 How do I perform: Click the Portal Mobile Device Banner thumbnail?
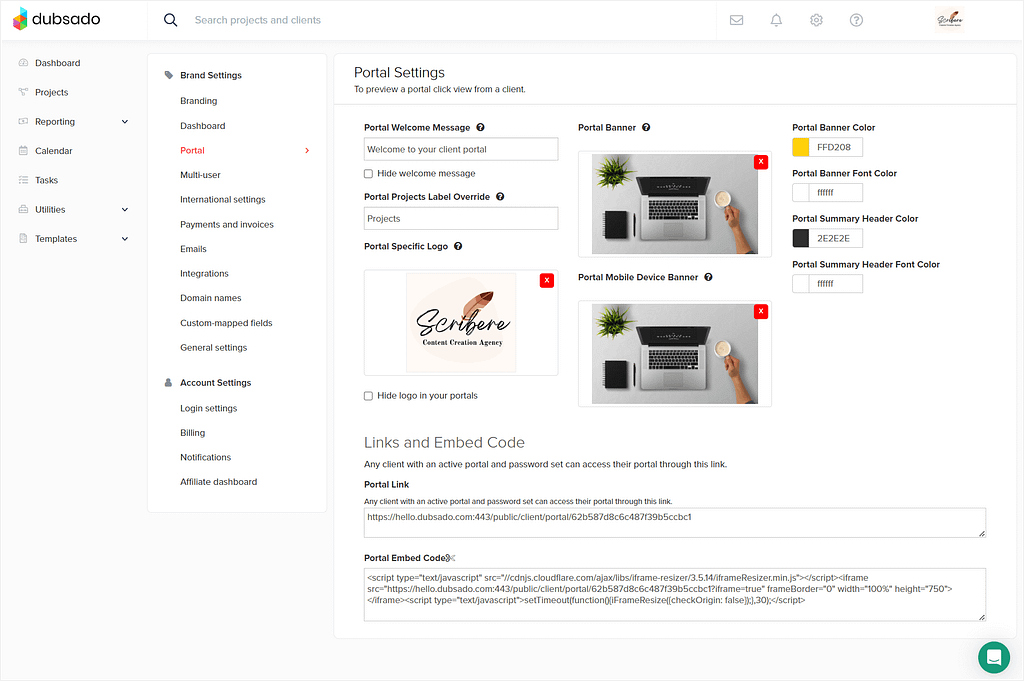pyautogui.click(x=675, y=353)
